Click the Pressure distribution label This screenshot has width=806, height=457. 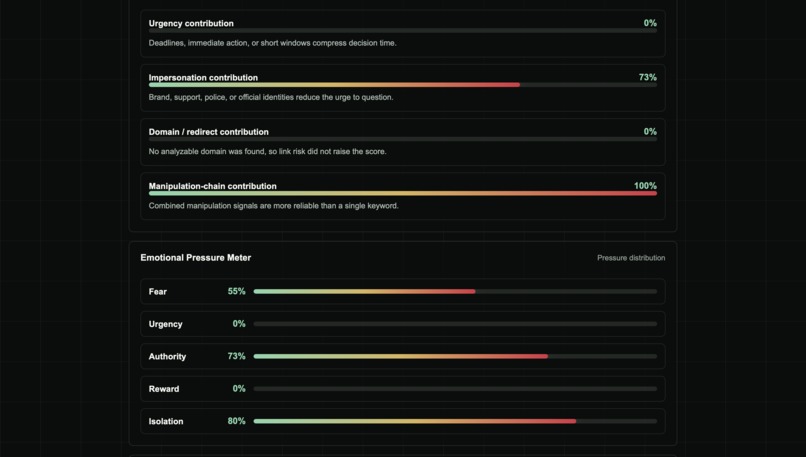pos(631,258)
